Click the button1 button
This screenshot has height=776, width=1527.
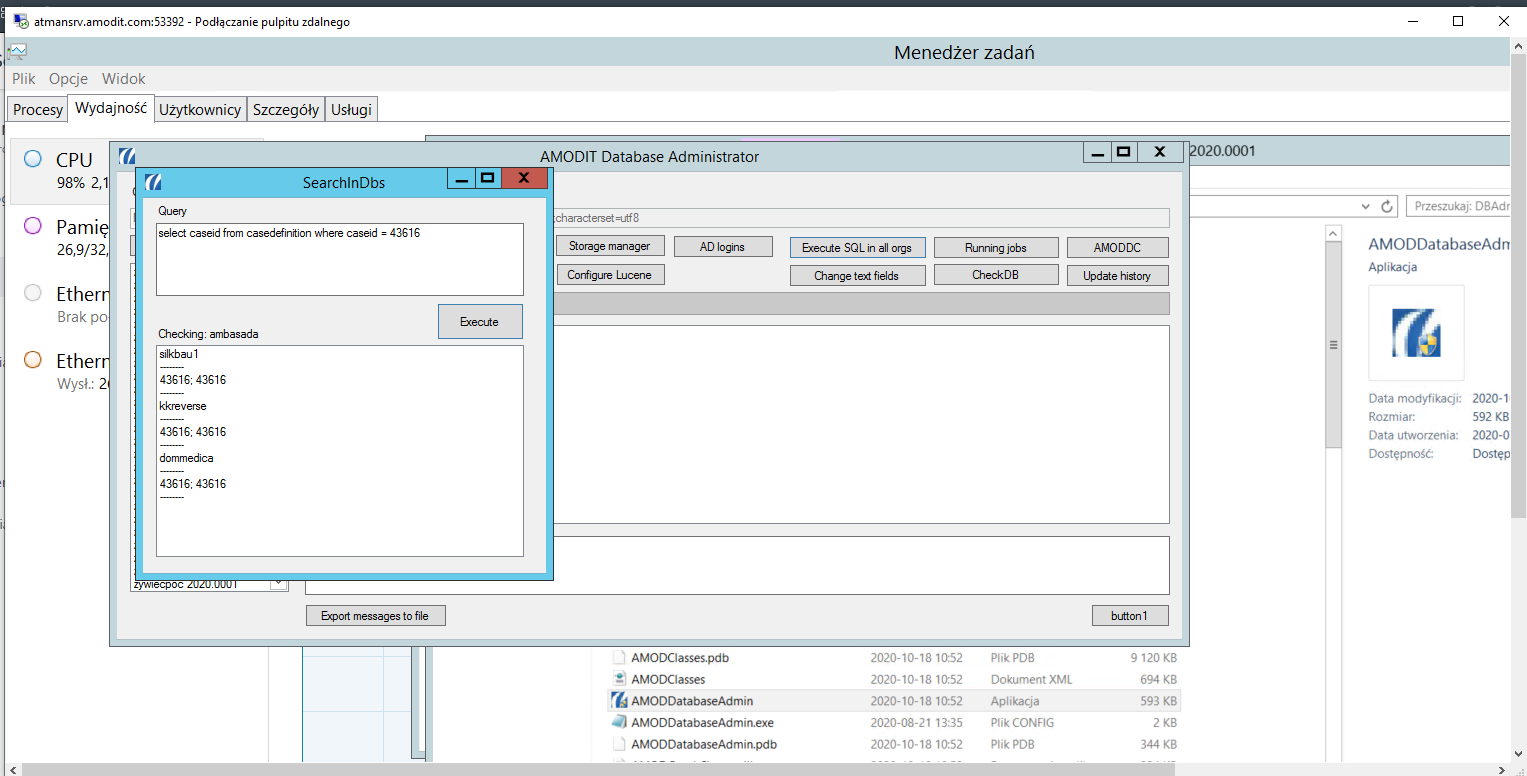click(1130, 615)
